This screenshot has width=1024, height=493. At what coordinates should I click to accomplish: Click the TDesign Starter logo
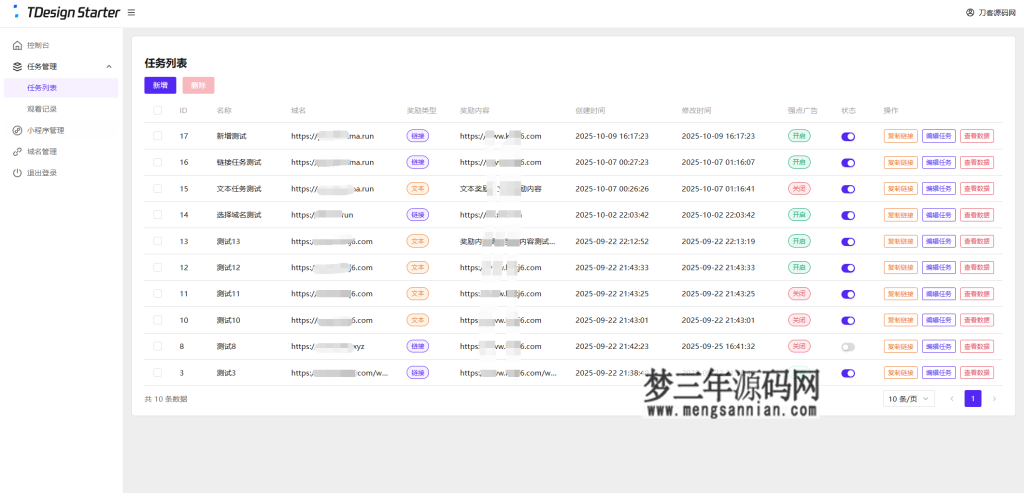(x=66, y=12)
